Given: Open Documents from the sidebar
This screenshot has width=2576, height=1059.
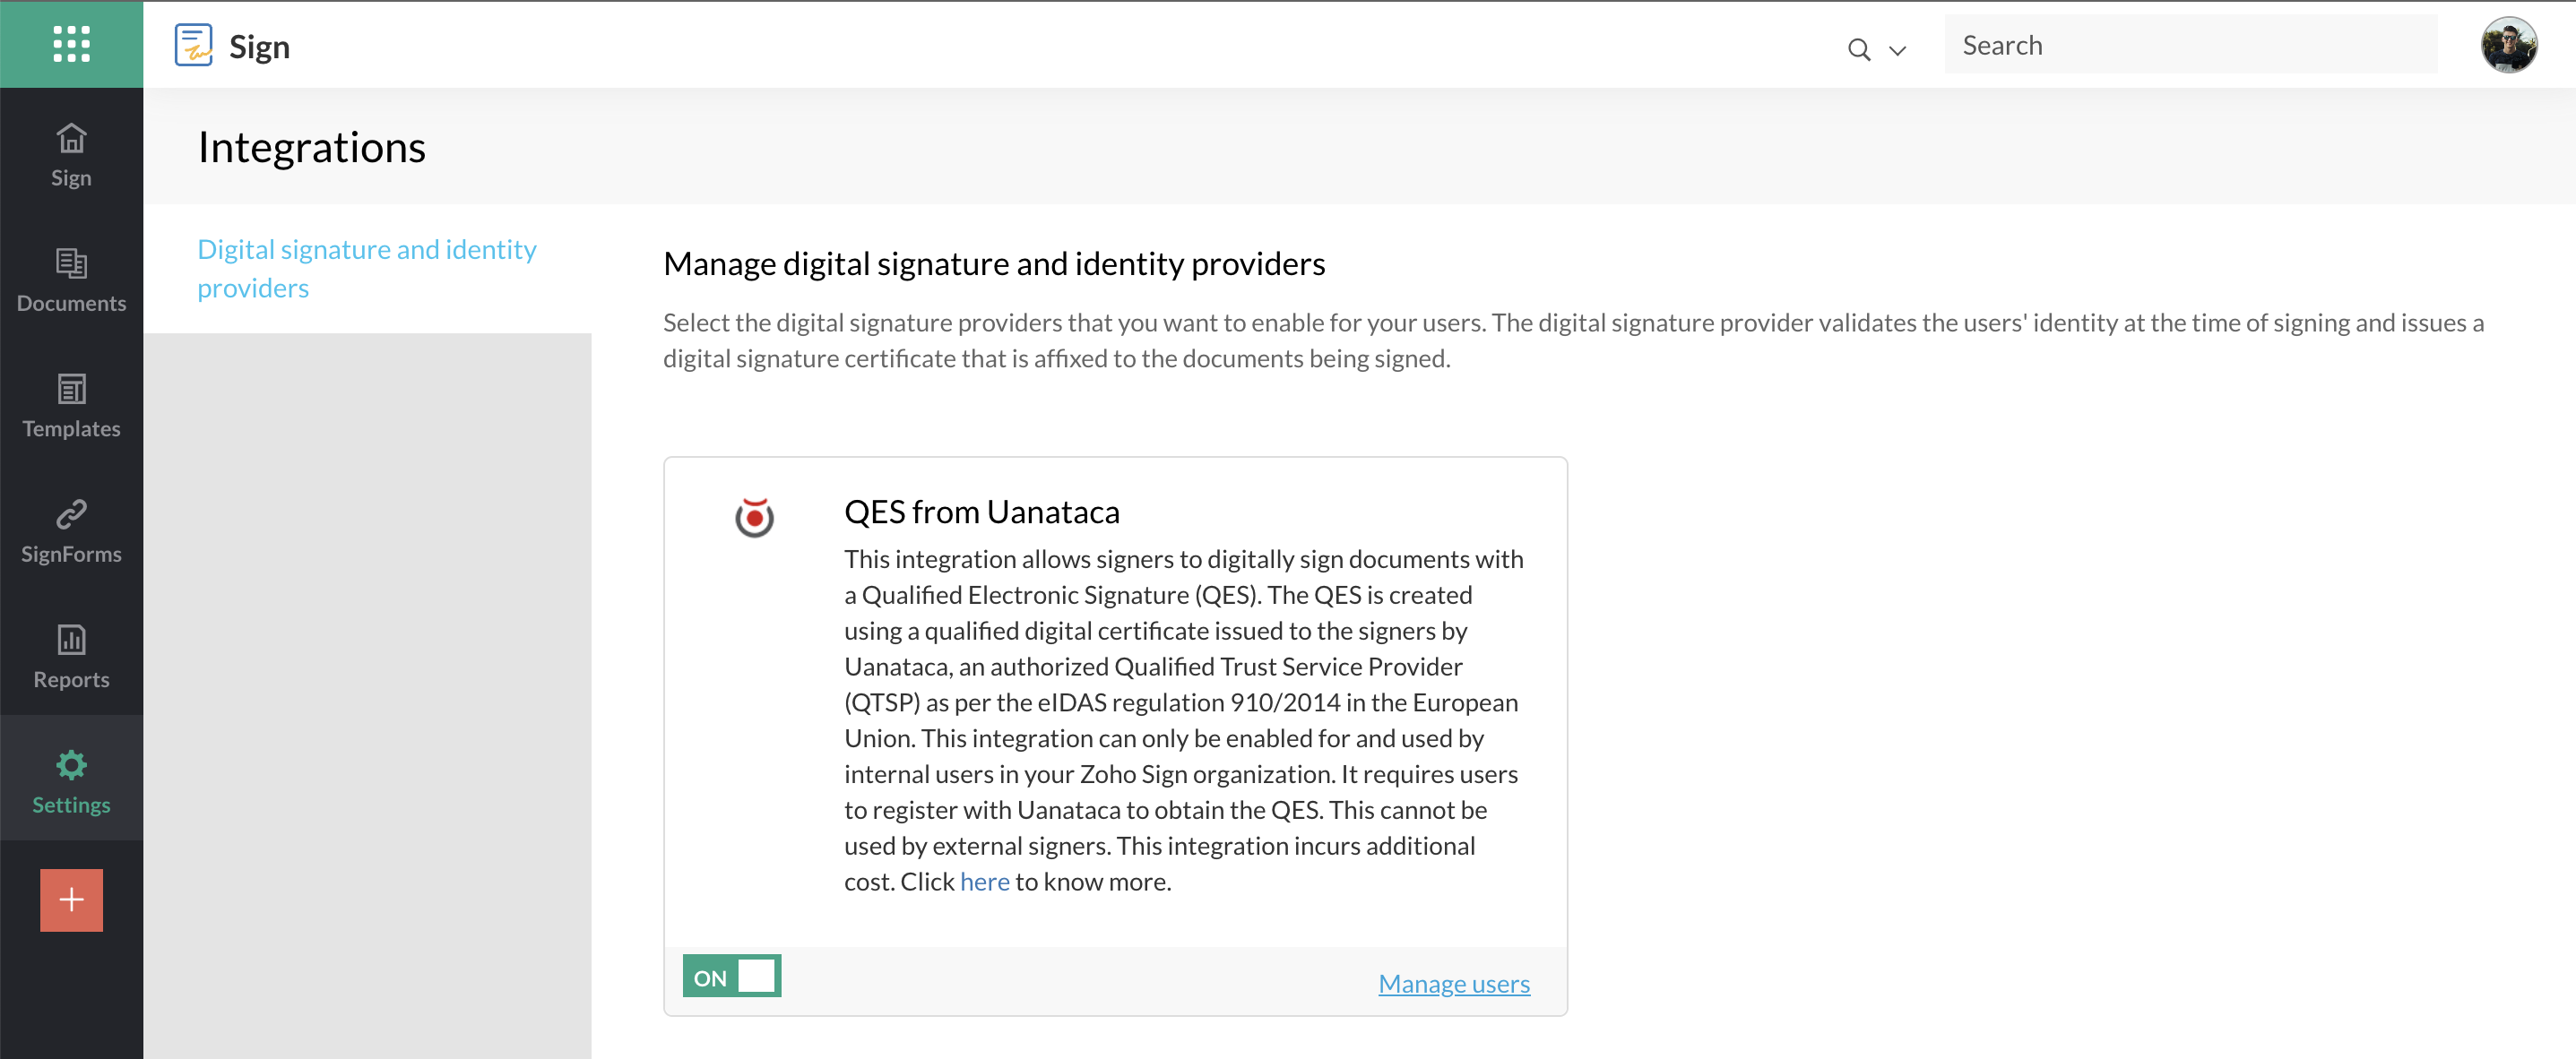Looking at the screenshot, I should (71, 280).
